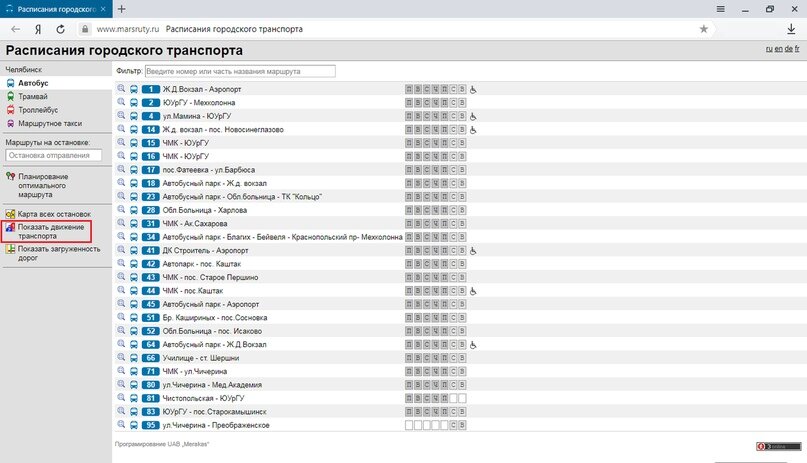This screenshot has width=807, height=463.
Task: Open route ЧМК - Ак.Сахарова
Action: tap(195, 224)
